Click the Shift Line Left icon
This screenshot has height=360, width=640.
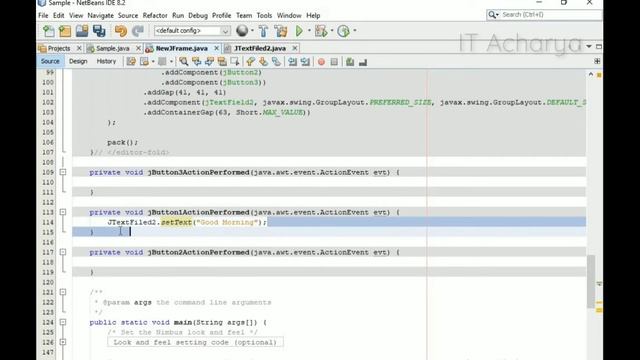[292, 62]
